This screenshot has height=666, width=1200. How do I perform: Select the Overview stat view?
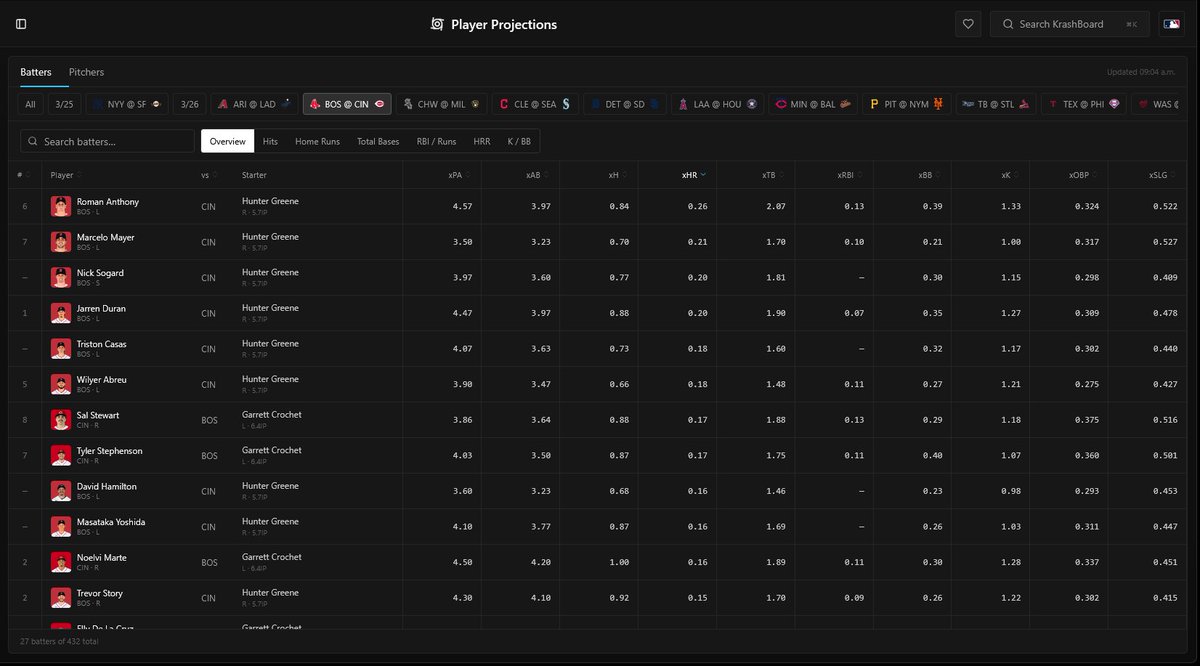(228, 141)
